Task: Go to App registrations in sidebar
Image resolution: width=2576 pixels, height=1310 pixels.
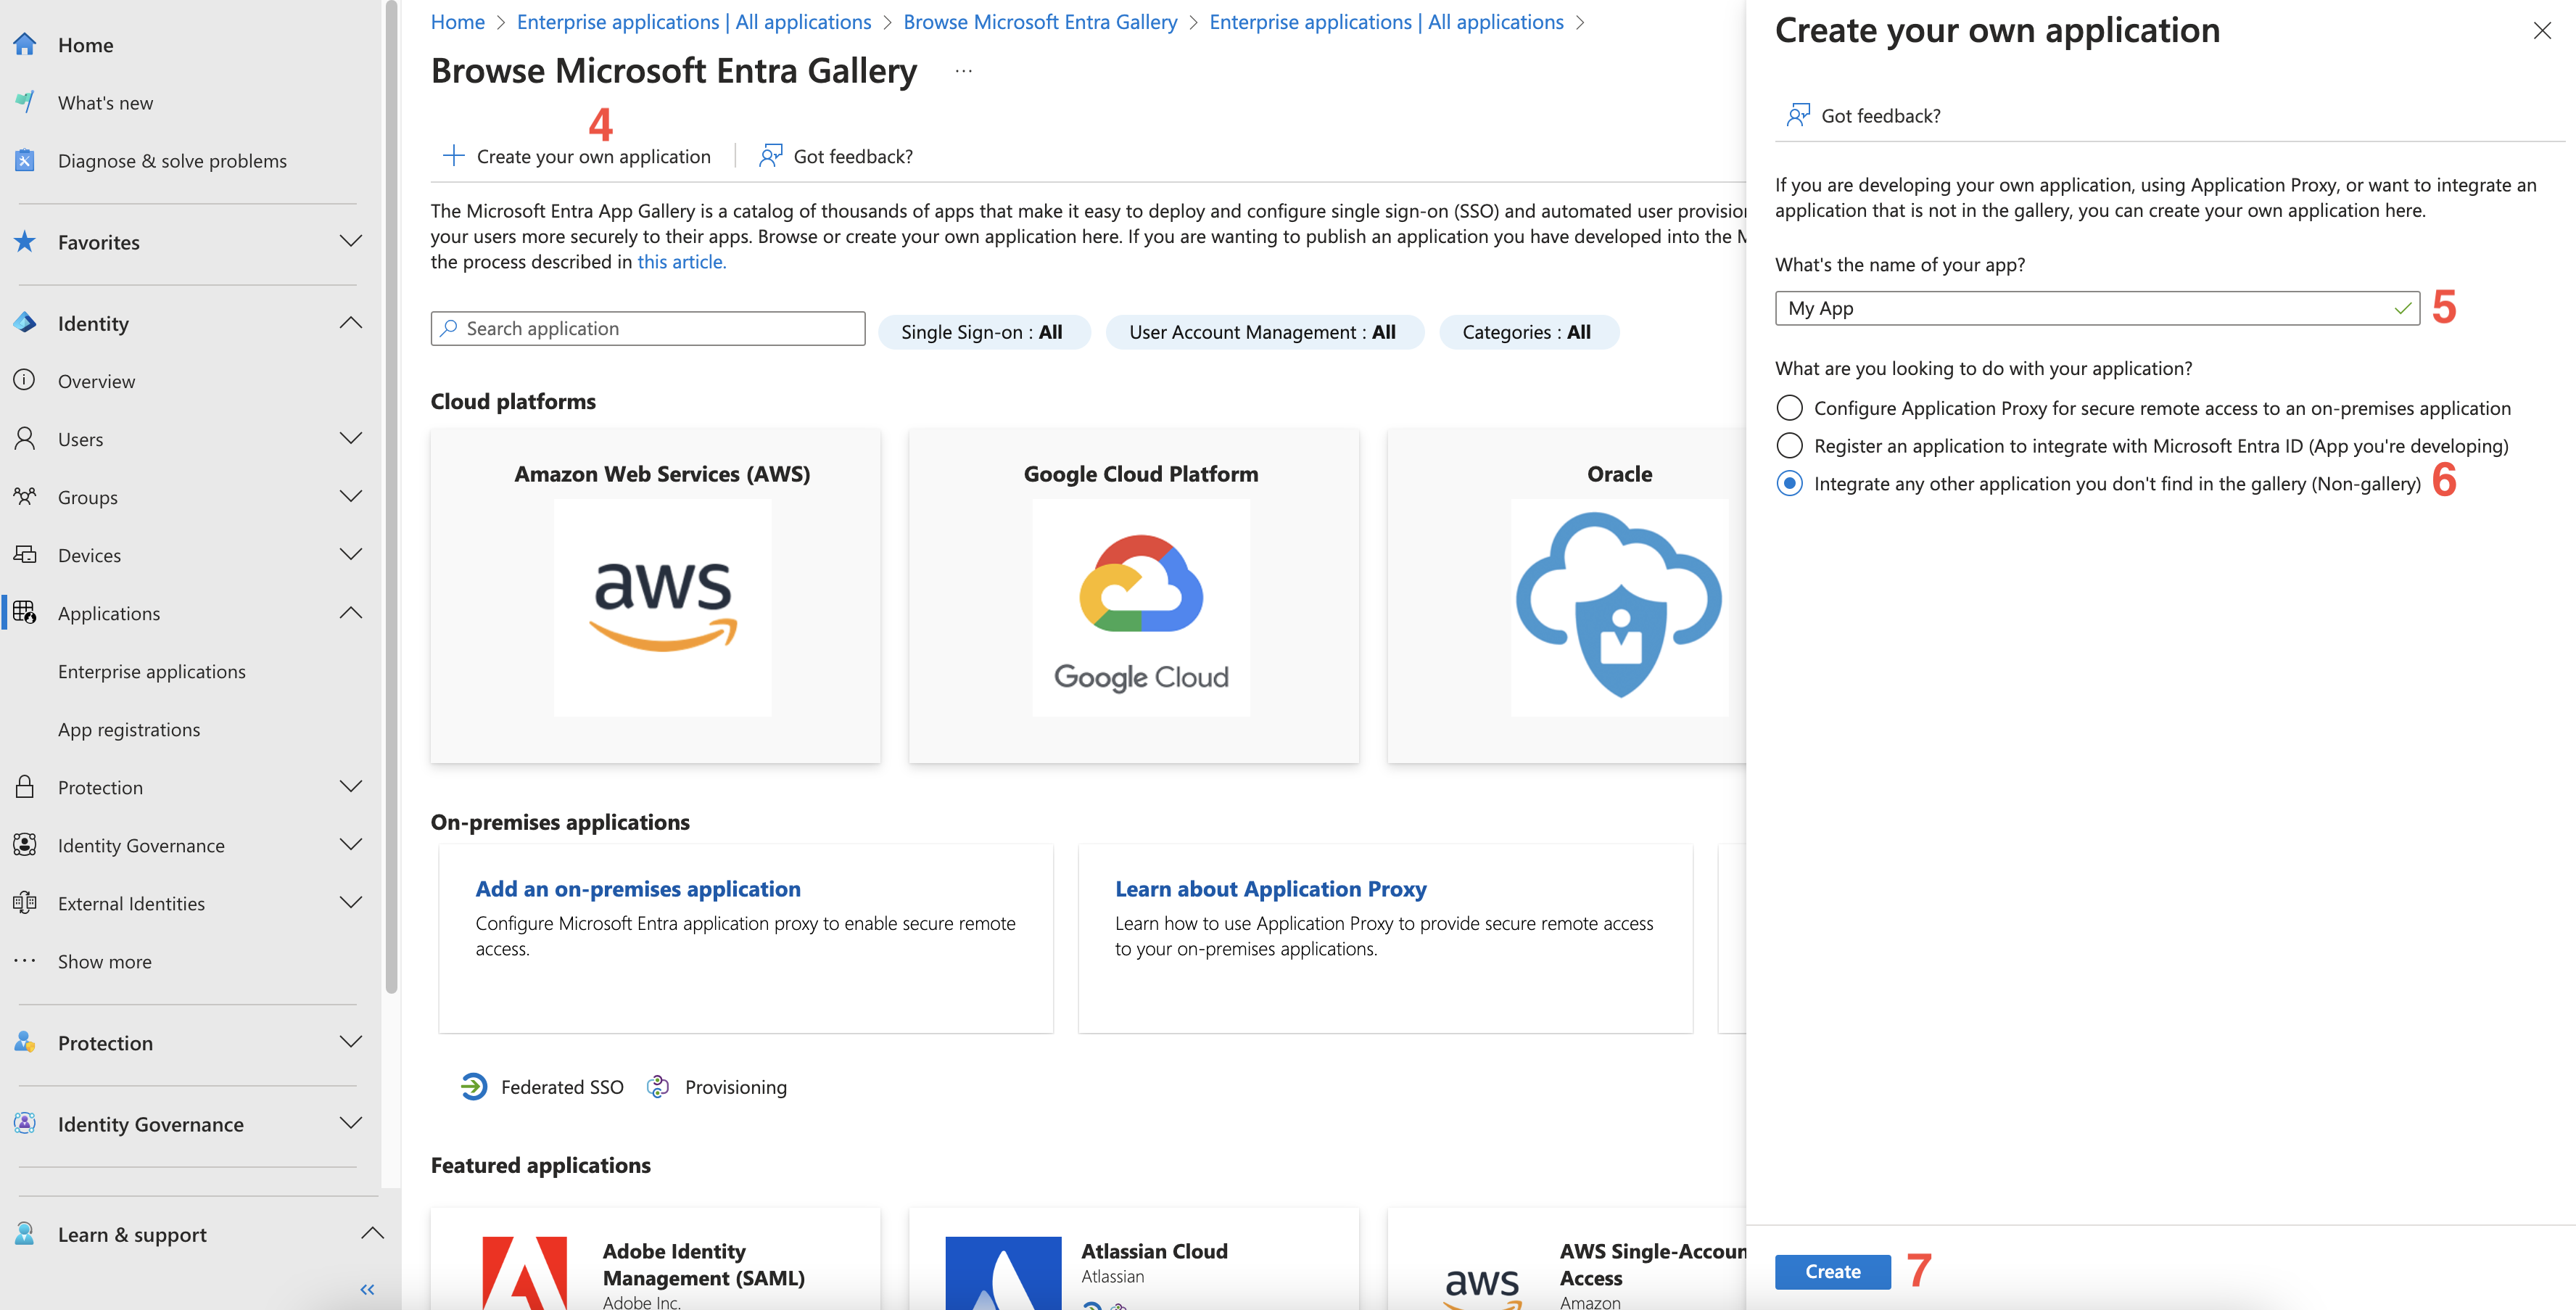Action: pos(129,730)
